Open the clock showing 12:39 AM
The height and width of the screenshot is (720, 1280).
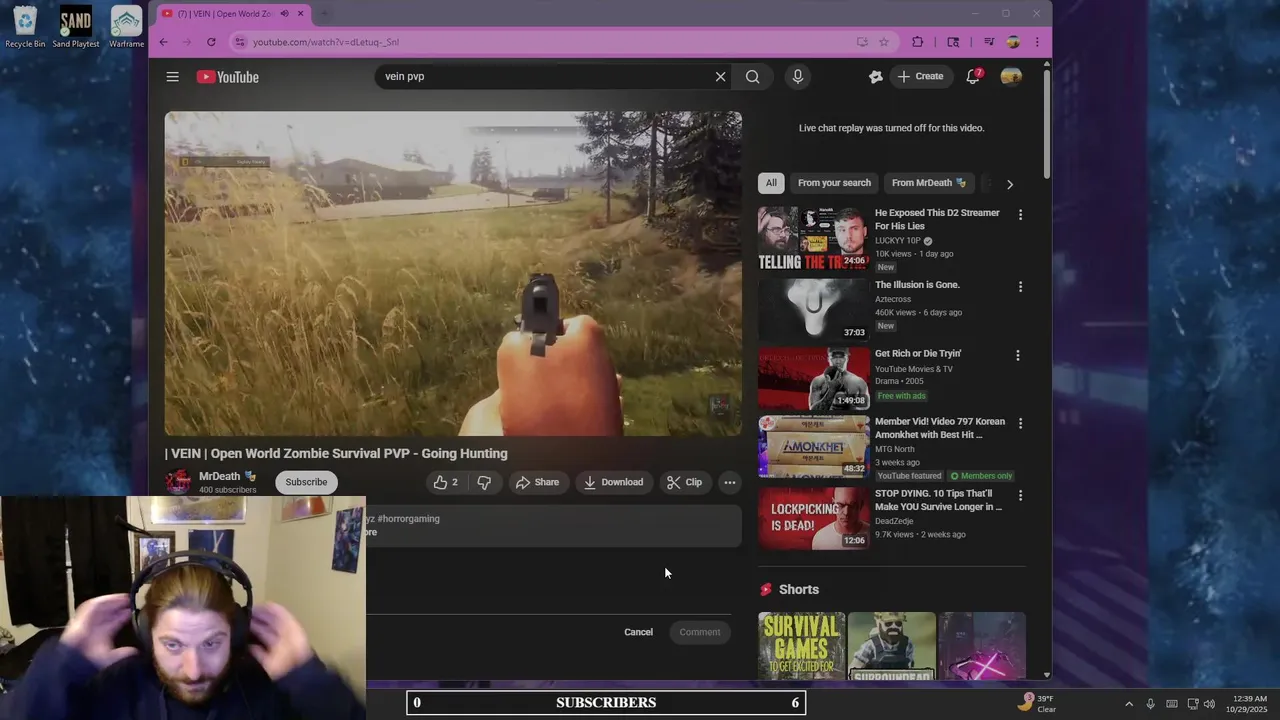tap(1249, 703)
